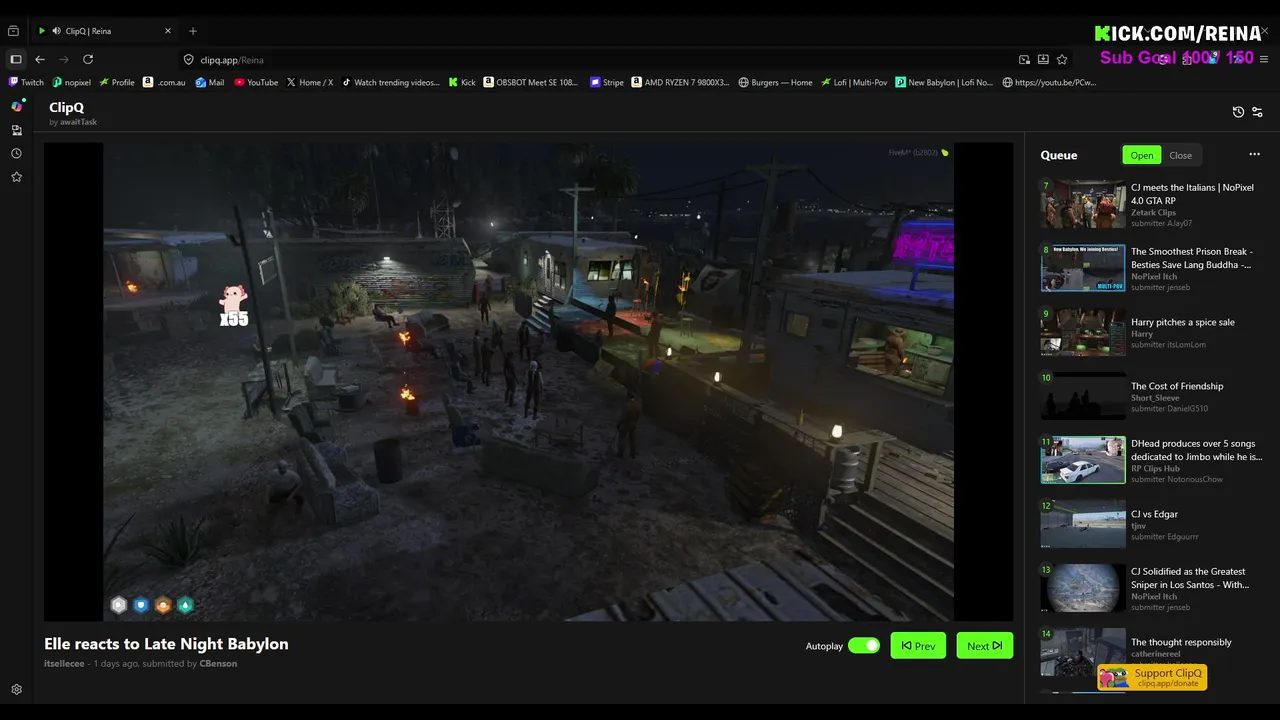Skip to next clip with Next
This screenshot has width=1280, height=720.
985,646
